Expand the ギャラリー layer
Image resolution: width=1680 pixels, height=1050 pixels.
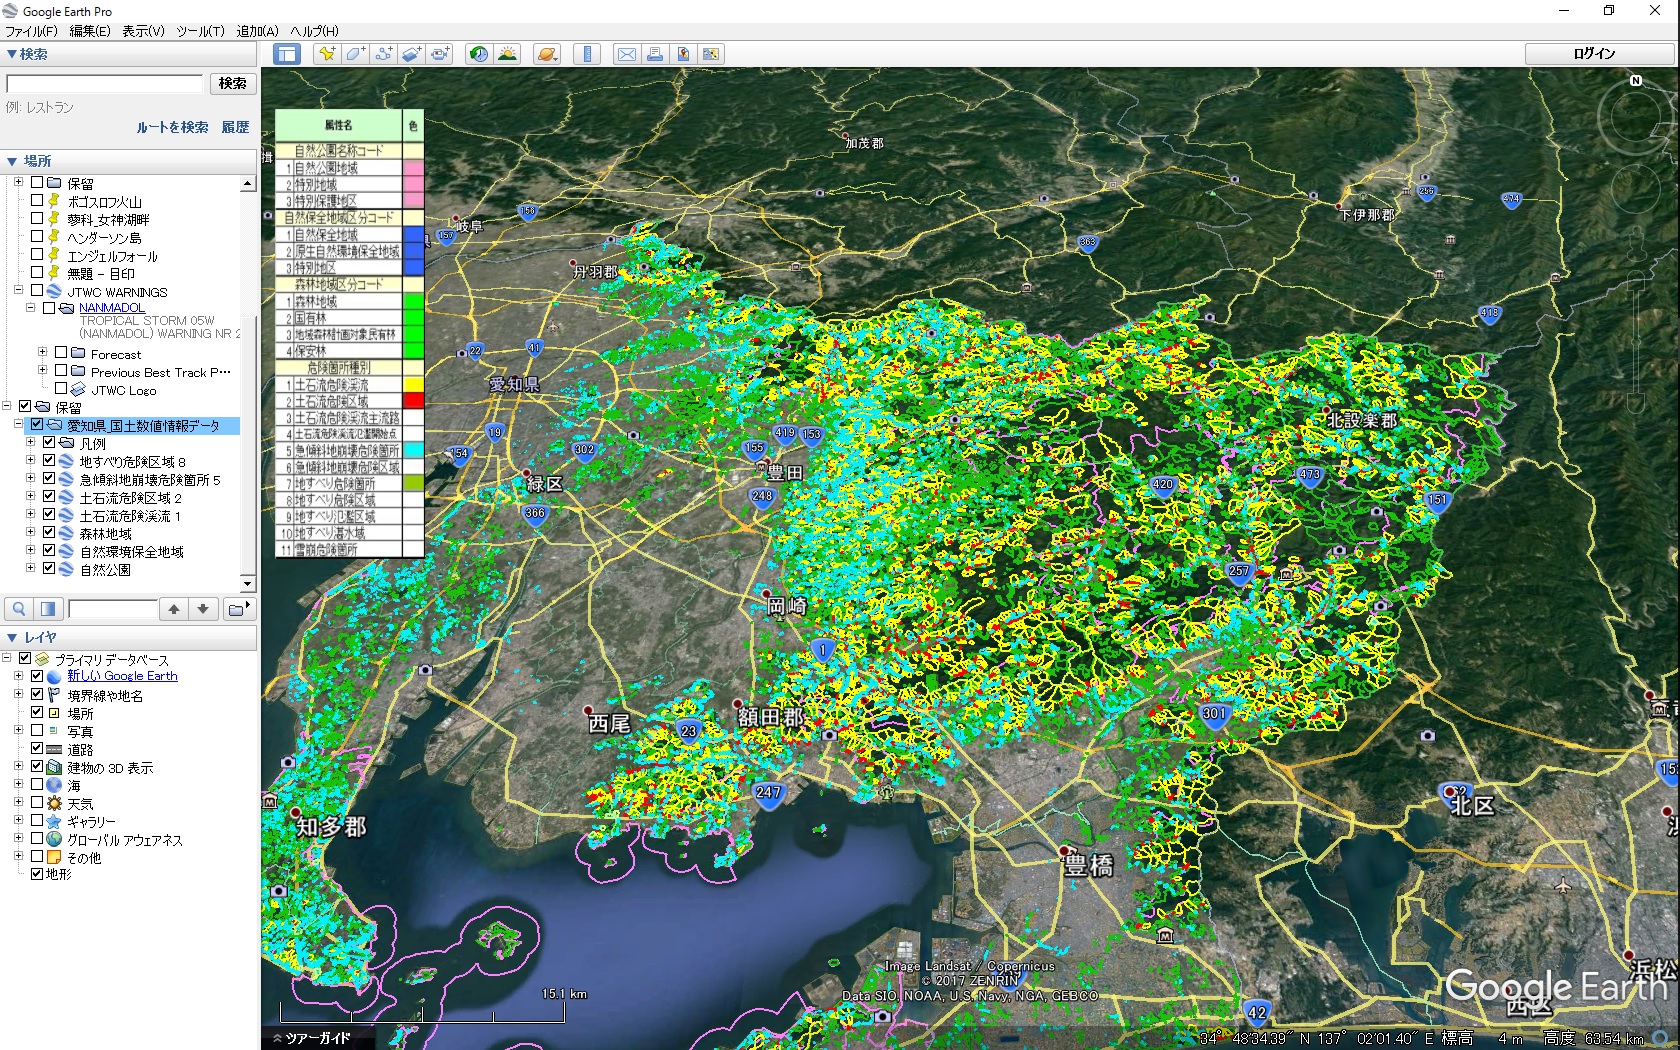tap(18, 820)
